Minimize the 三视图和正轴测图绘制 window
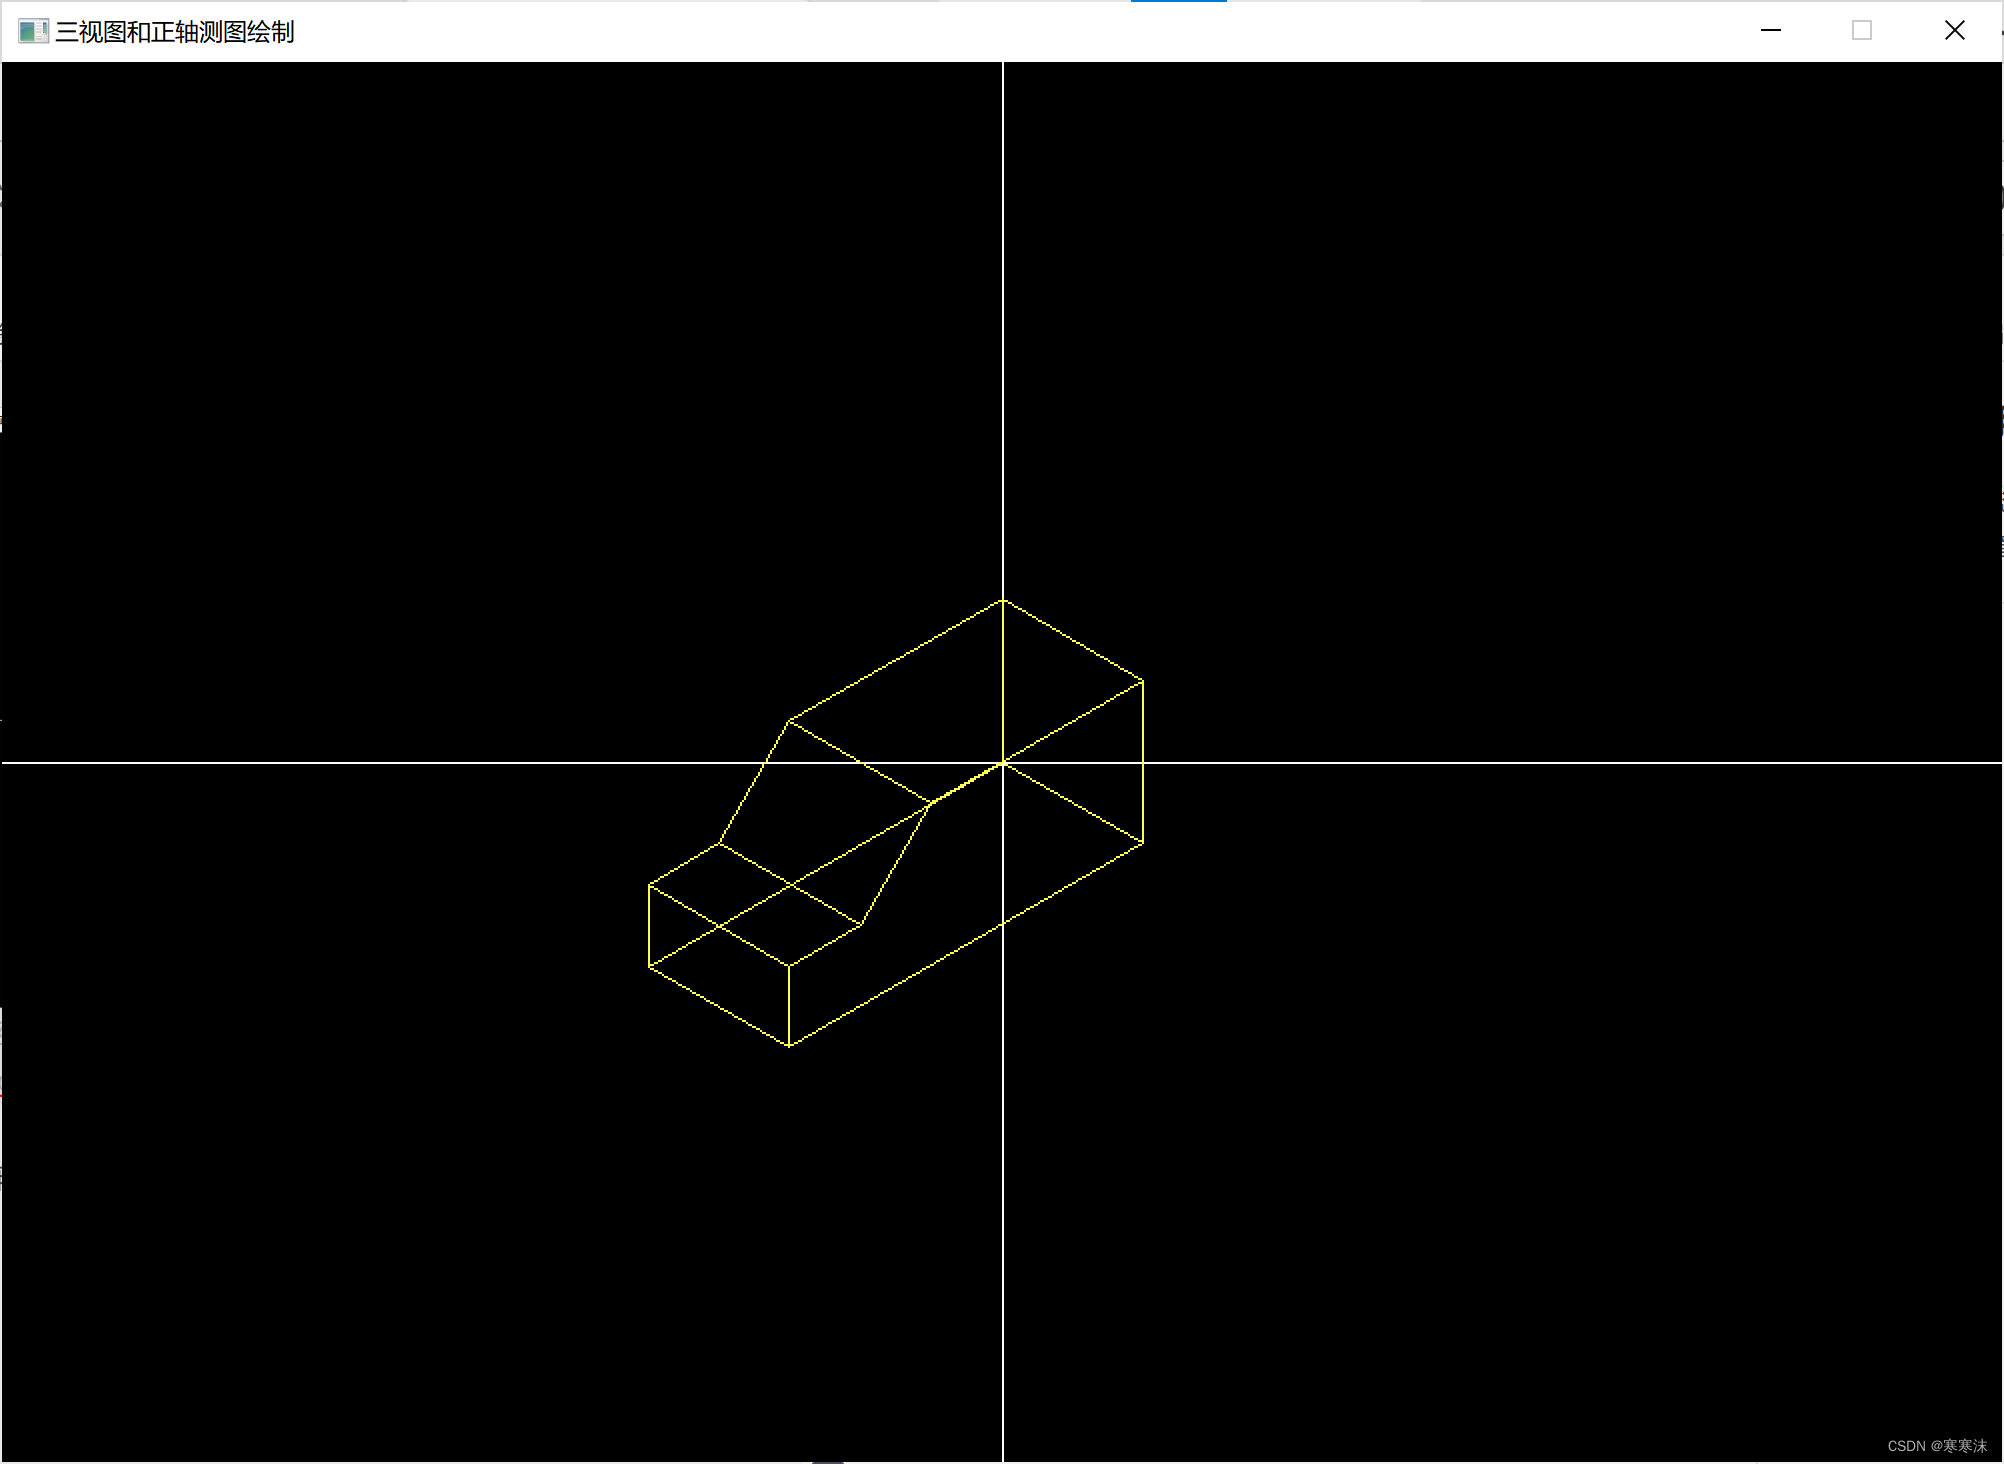This screenshot has height=1464, width=2004. [x=1770, y=31]
